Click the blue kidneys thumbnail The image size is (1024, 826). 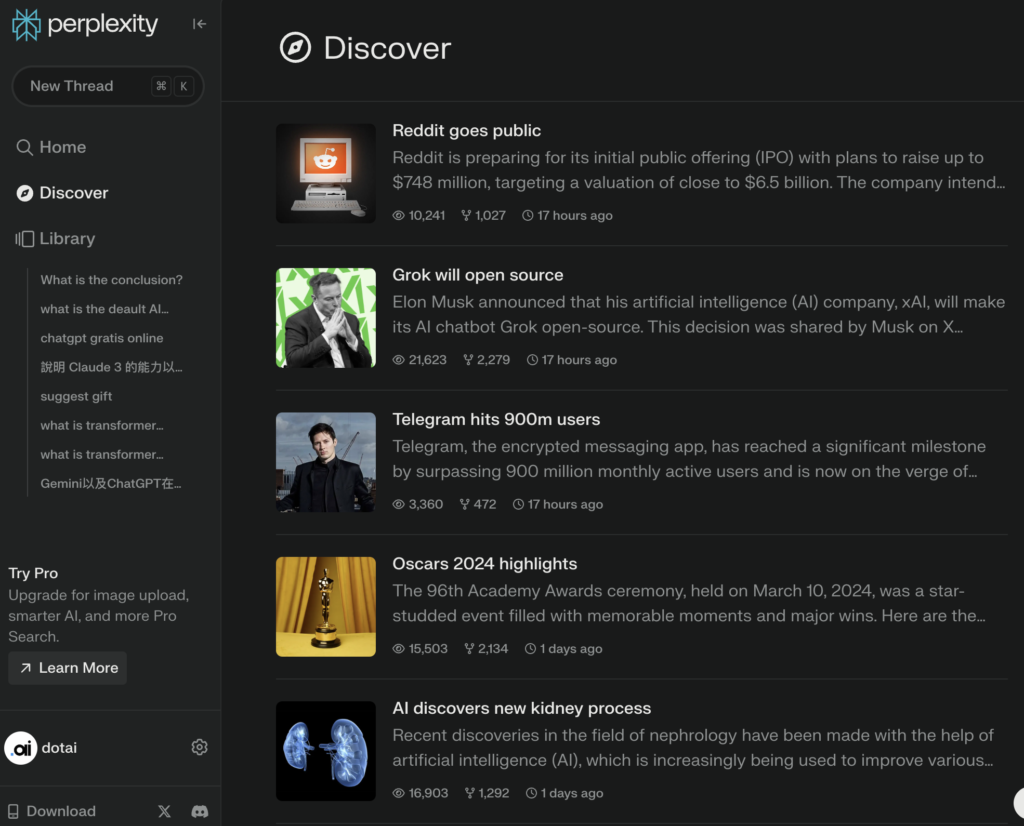[x=326, y=751]
